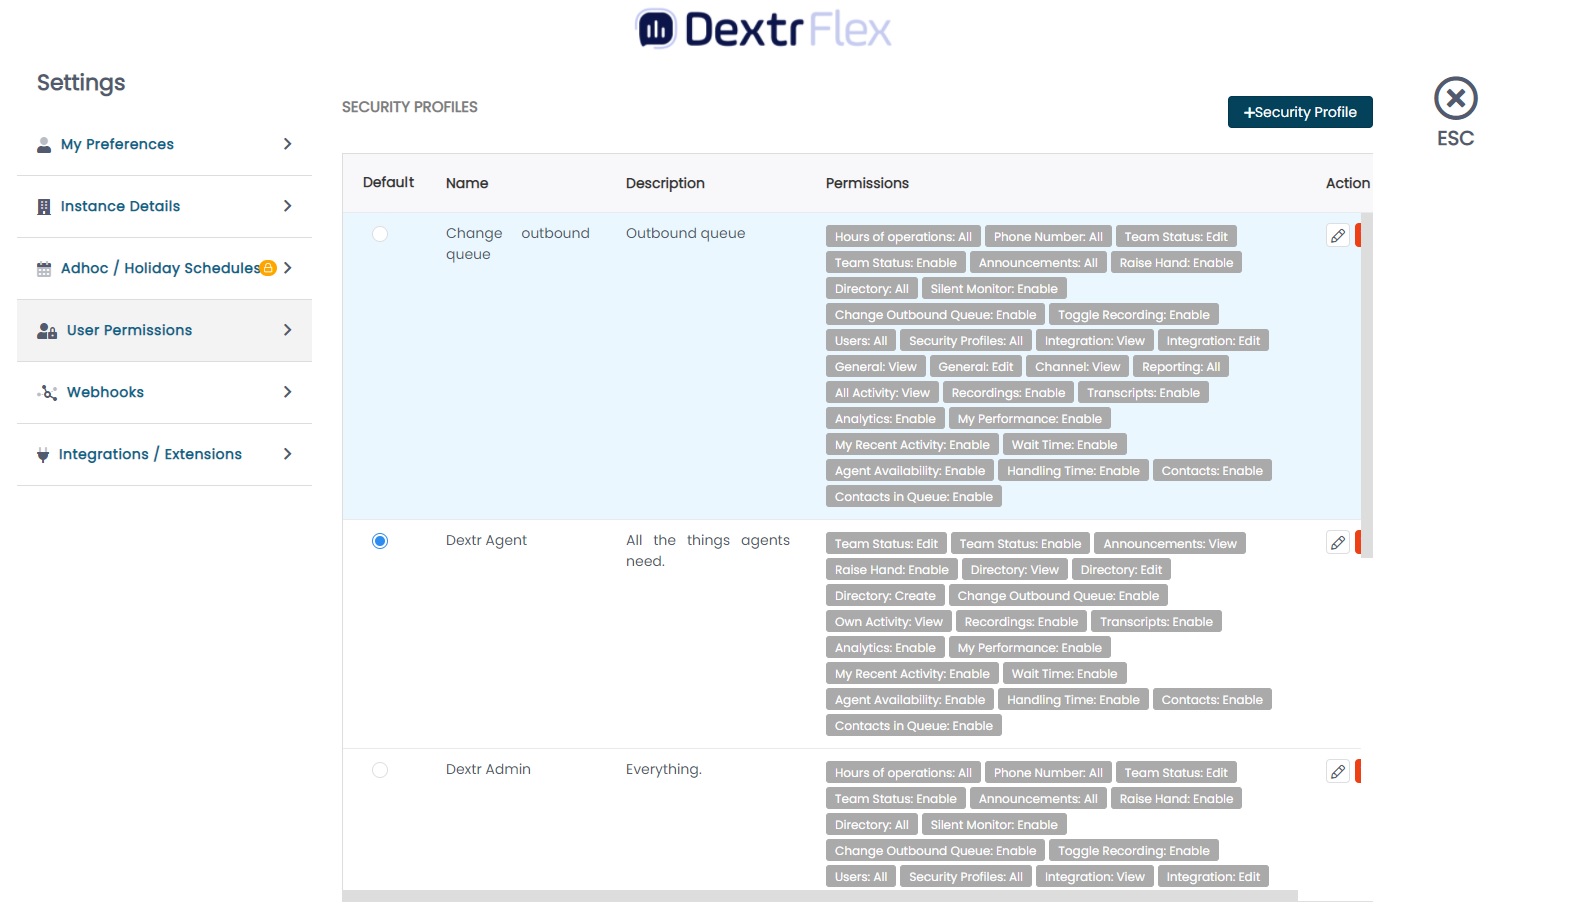Viewport: 1589px width, 921px height.
Task: Click SECURITY PROFILES heading
Action: point(410,107)
